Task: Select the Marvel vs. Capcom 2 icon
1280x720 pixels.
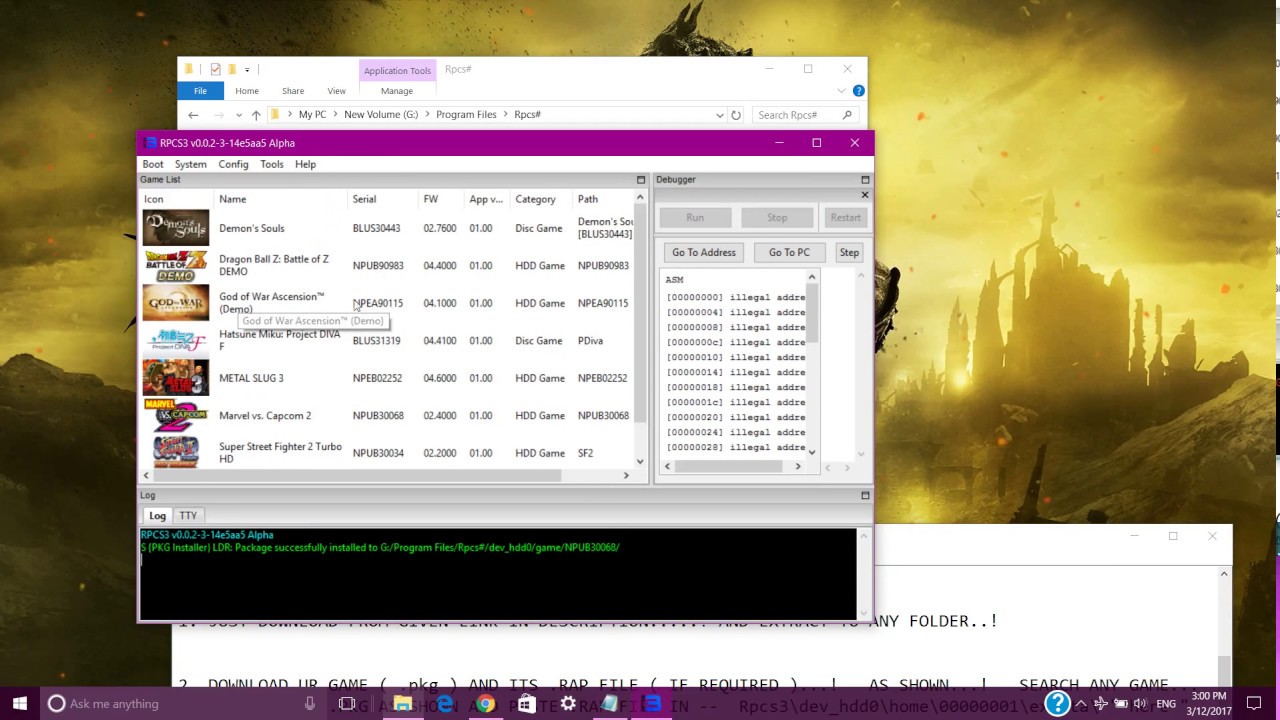Action: pyautogui.click(x=176, y=415)
